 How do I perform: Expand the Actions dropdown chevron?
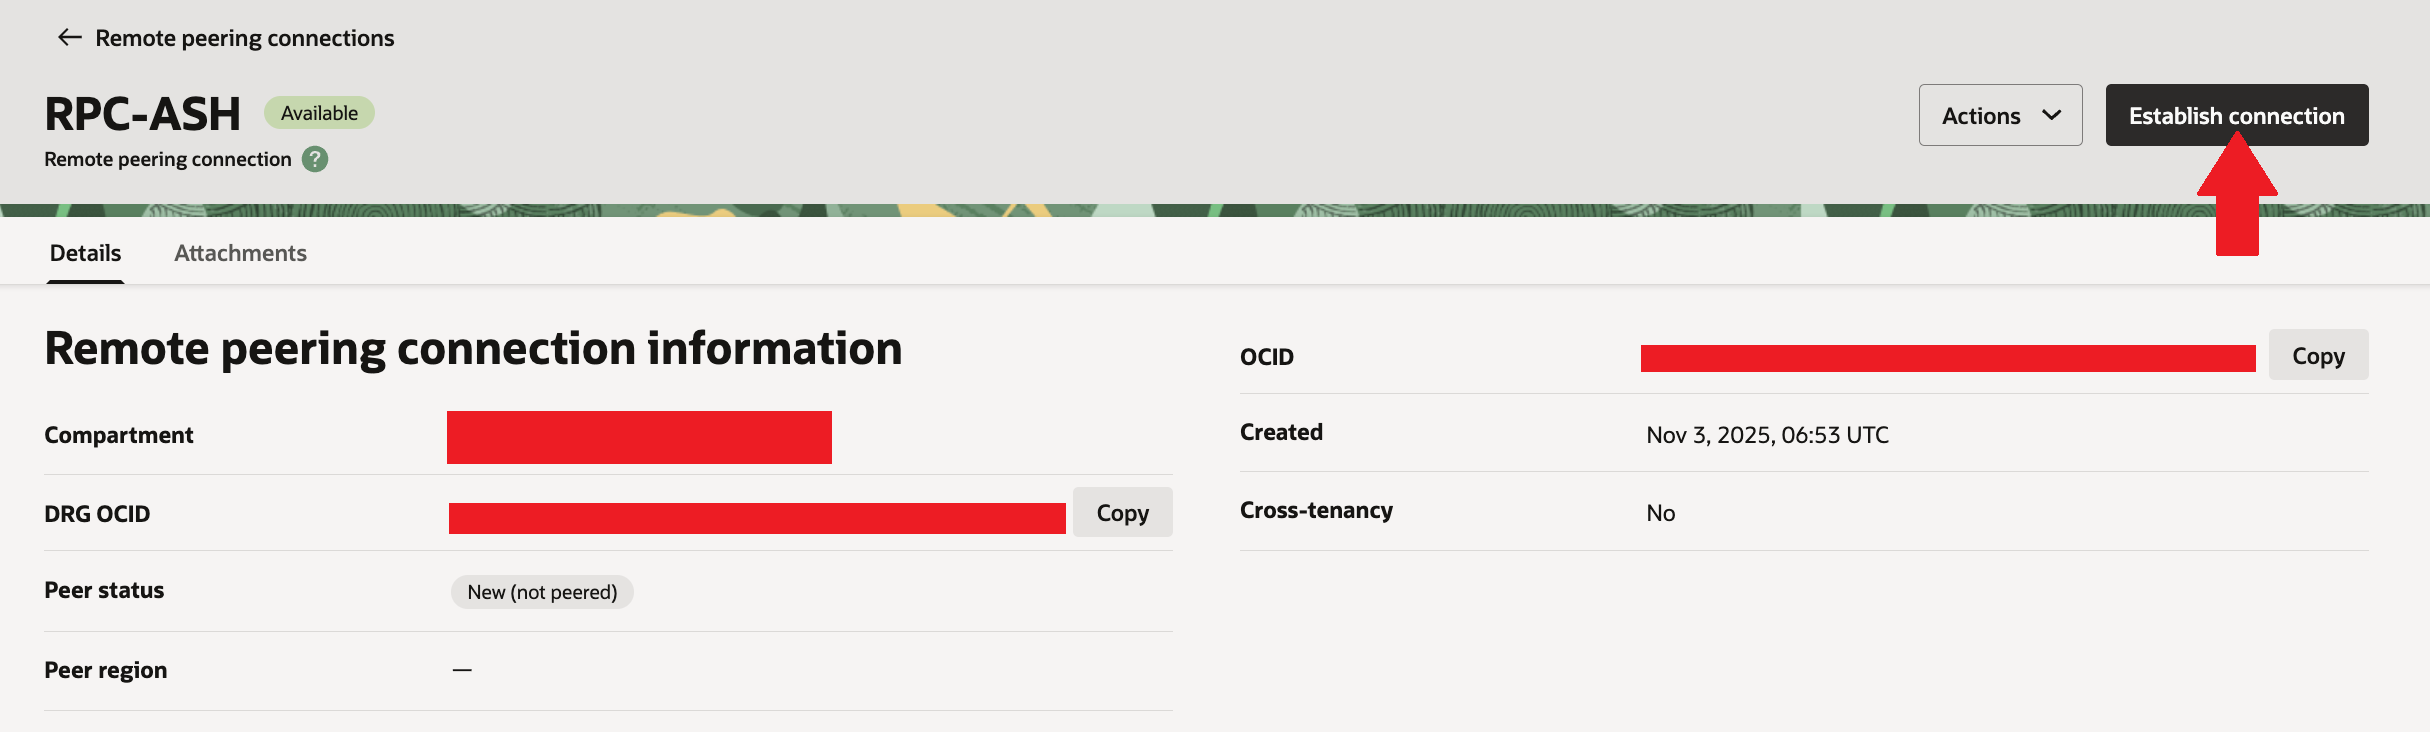click(2051, 115)
